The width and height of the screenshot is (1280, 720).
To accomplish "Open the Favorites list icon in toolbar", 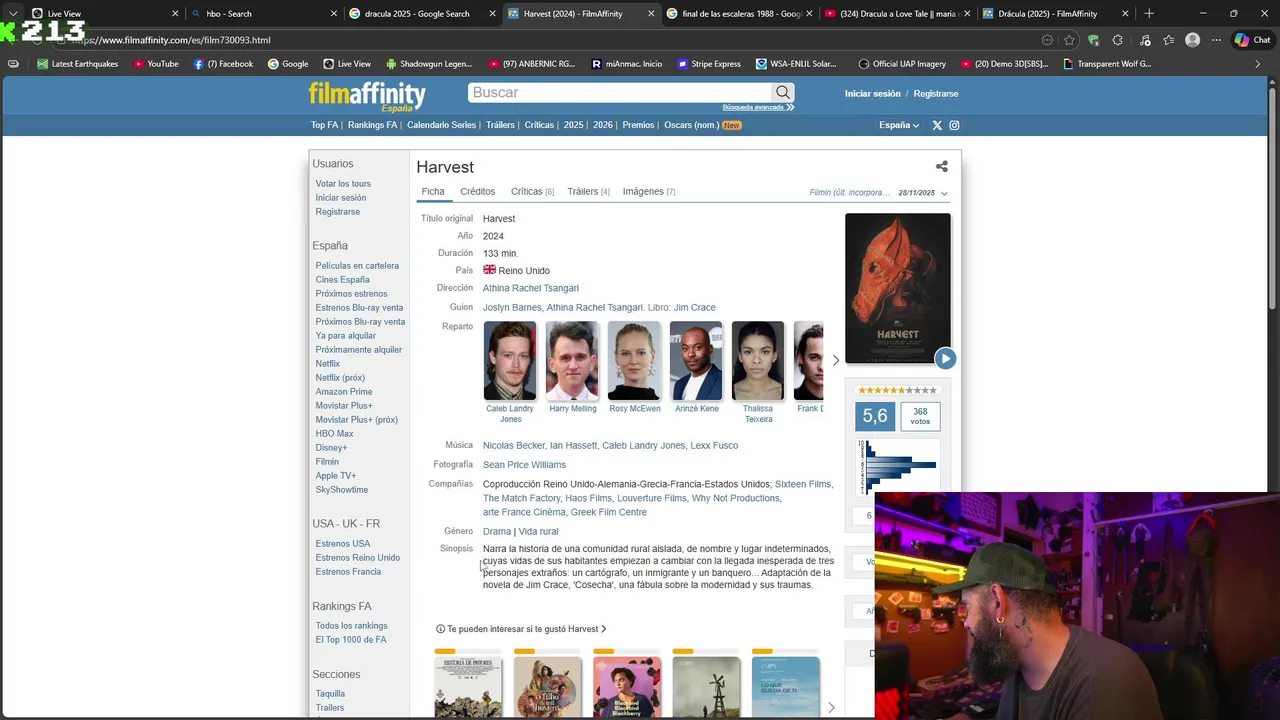I will (x=1168, y=40).
